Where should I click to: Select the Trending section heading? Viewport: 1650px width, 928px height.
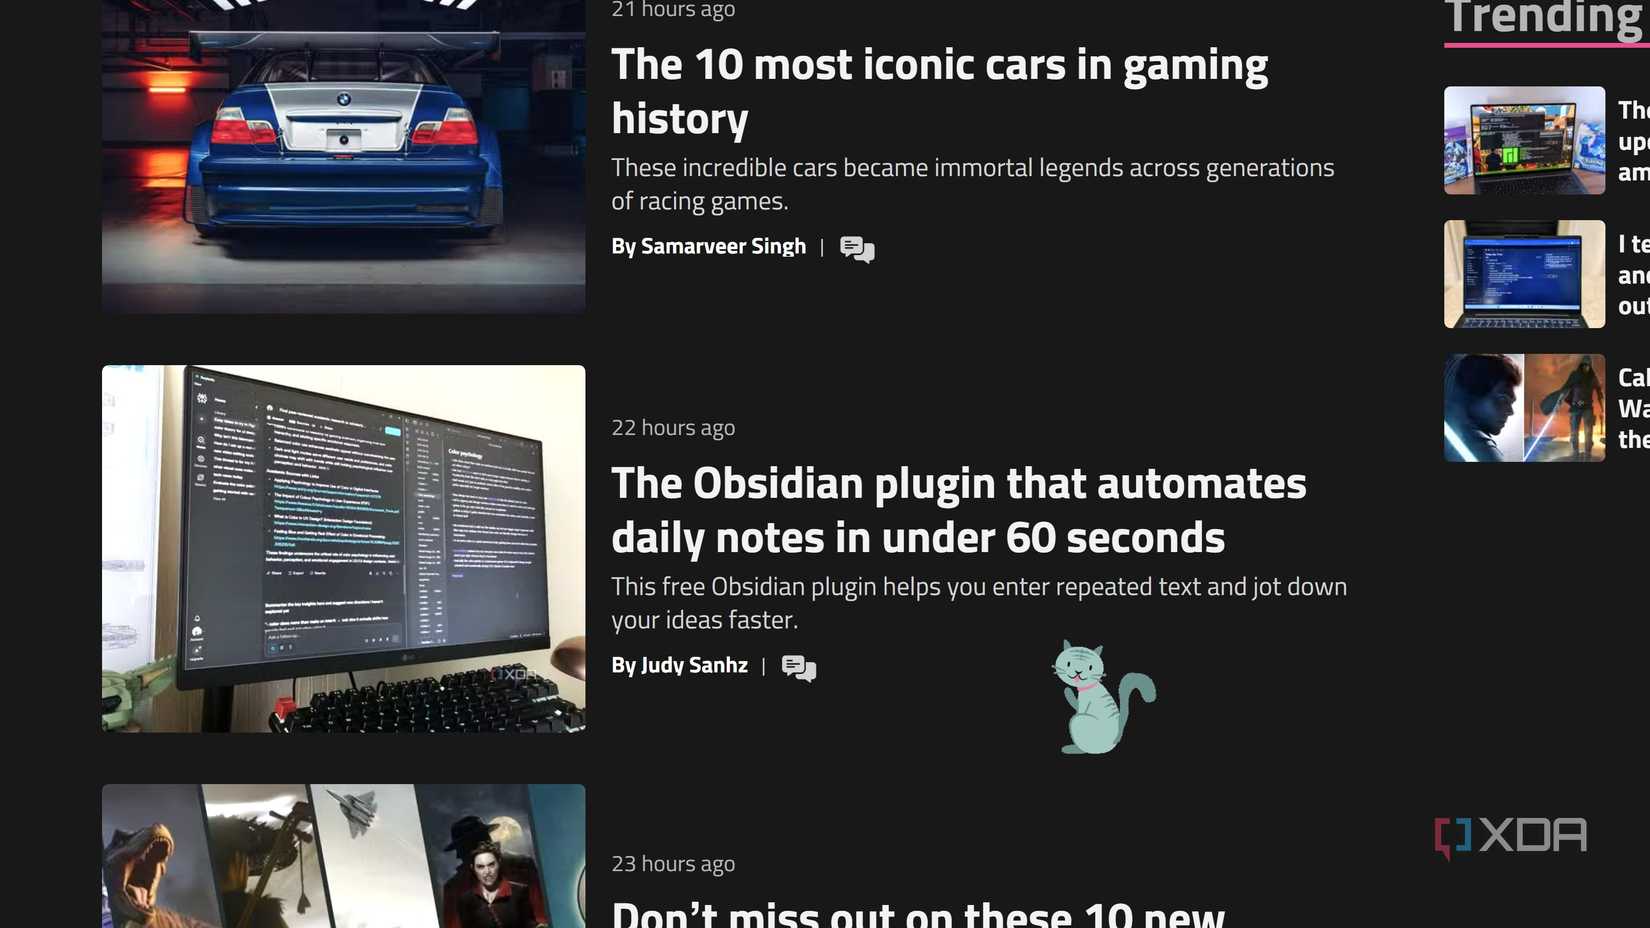coord(1546,18)
